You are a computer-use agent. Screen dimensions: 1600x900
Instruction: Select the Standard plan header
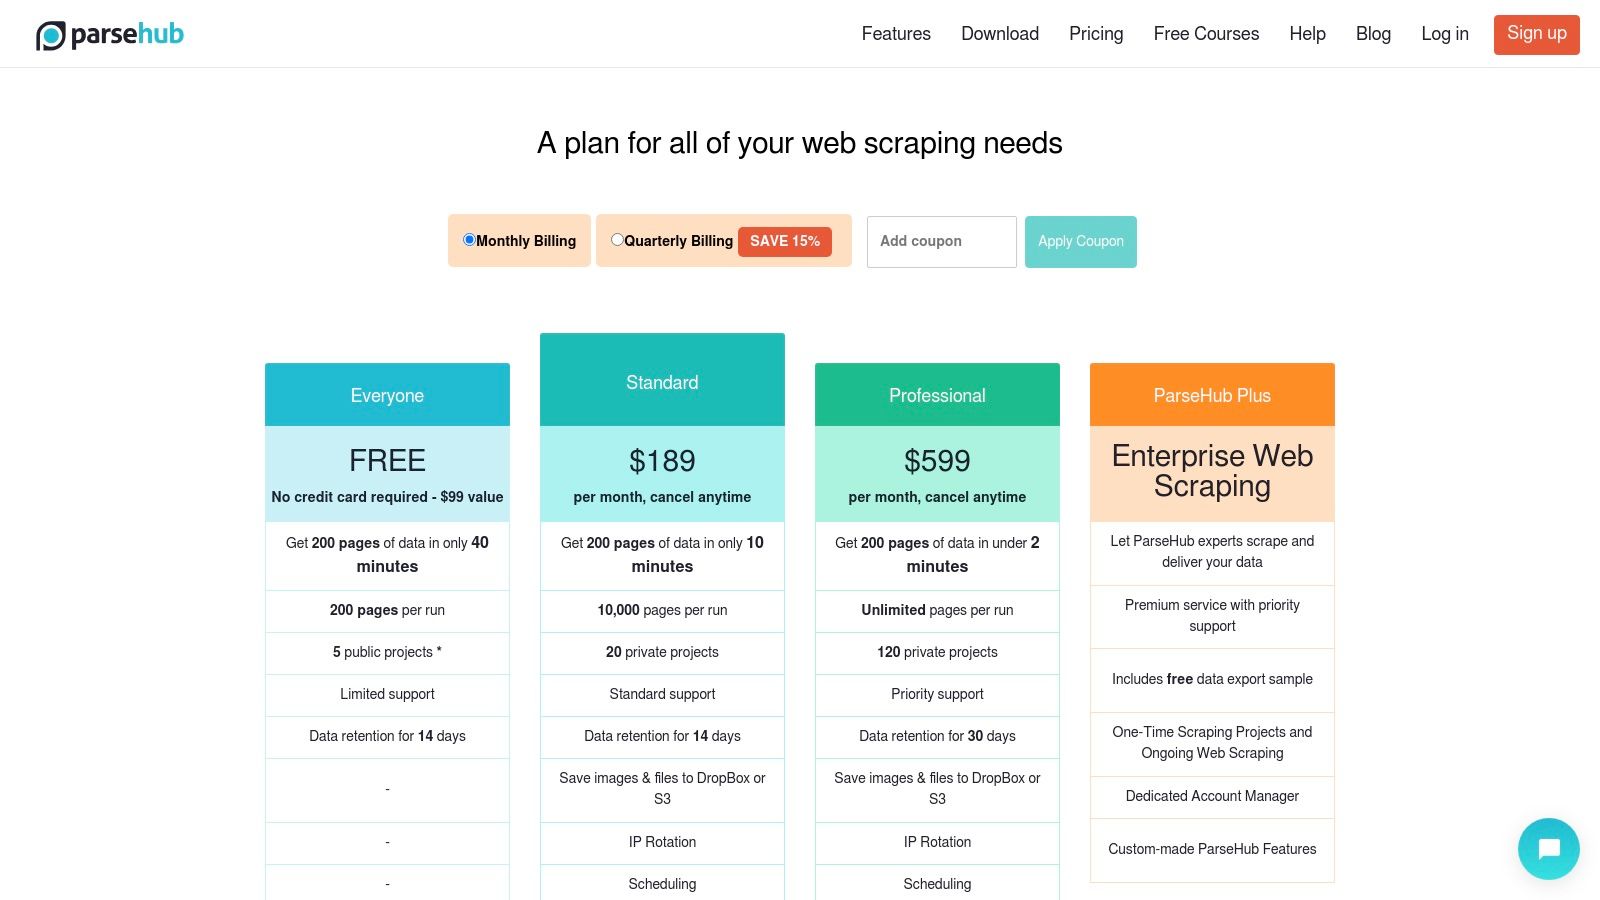662,382
